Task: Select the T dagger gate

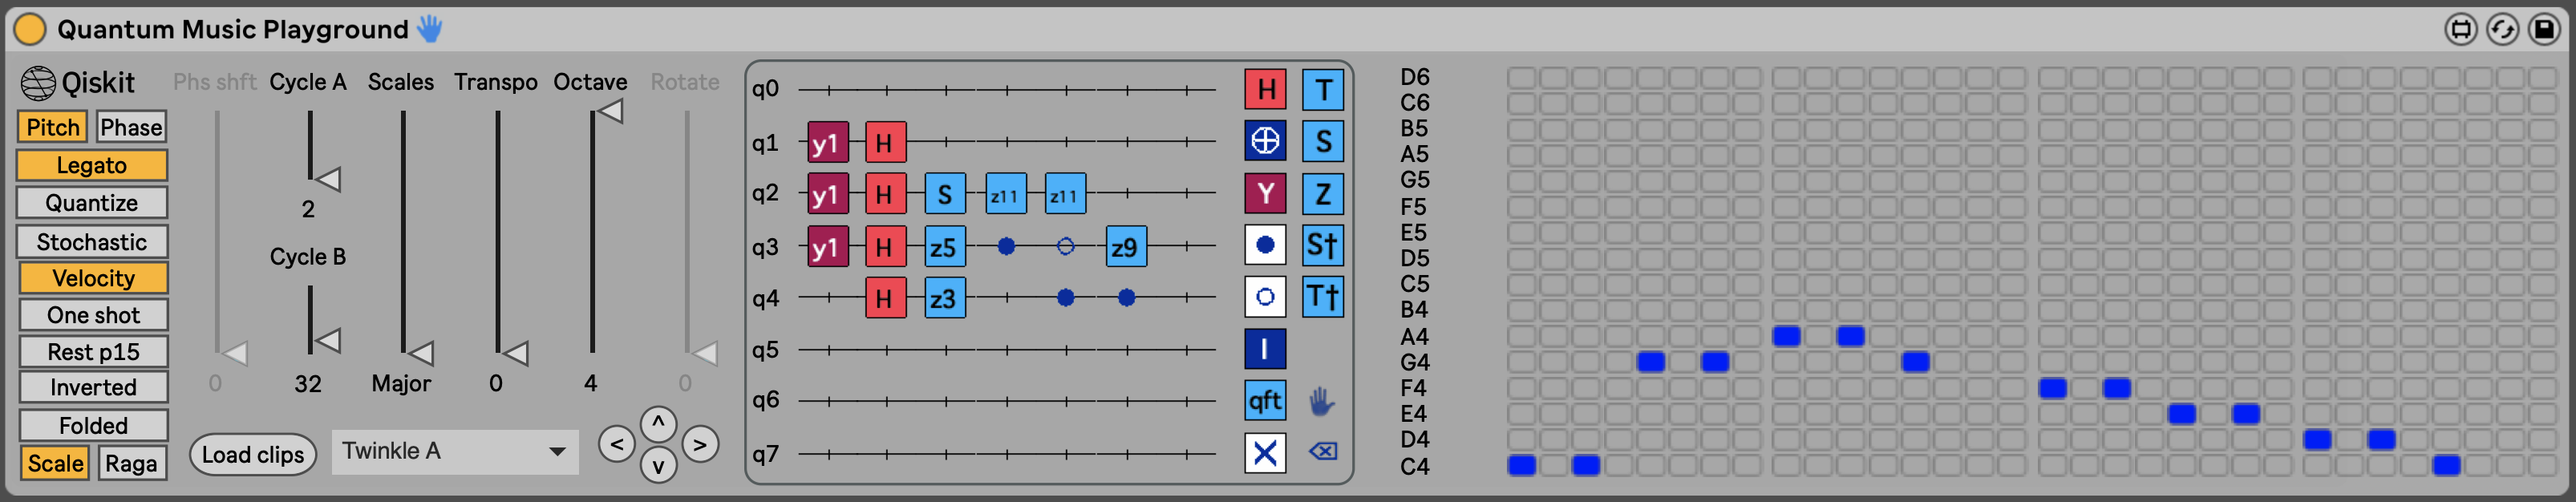Action: pos(1322,297)
